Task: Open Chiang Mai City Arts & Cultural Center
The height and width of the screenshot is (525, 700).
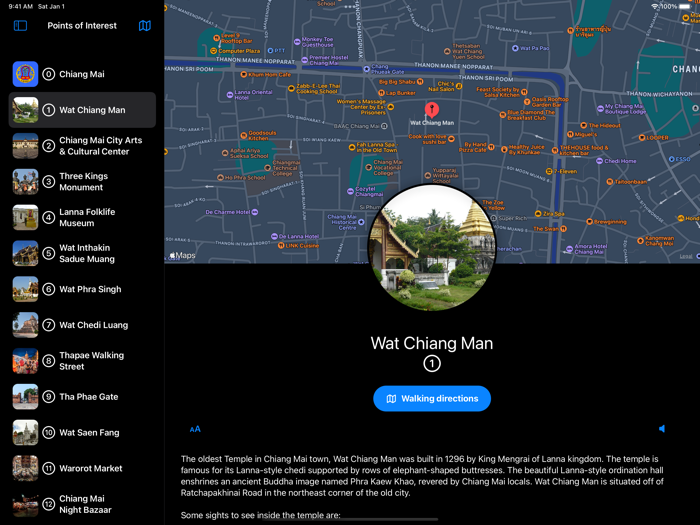Action: coord(82,146)
